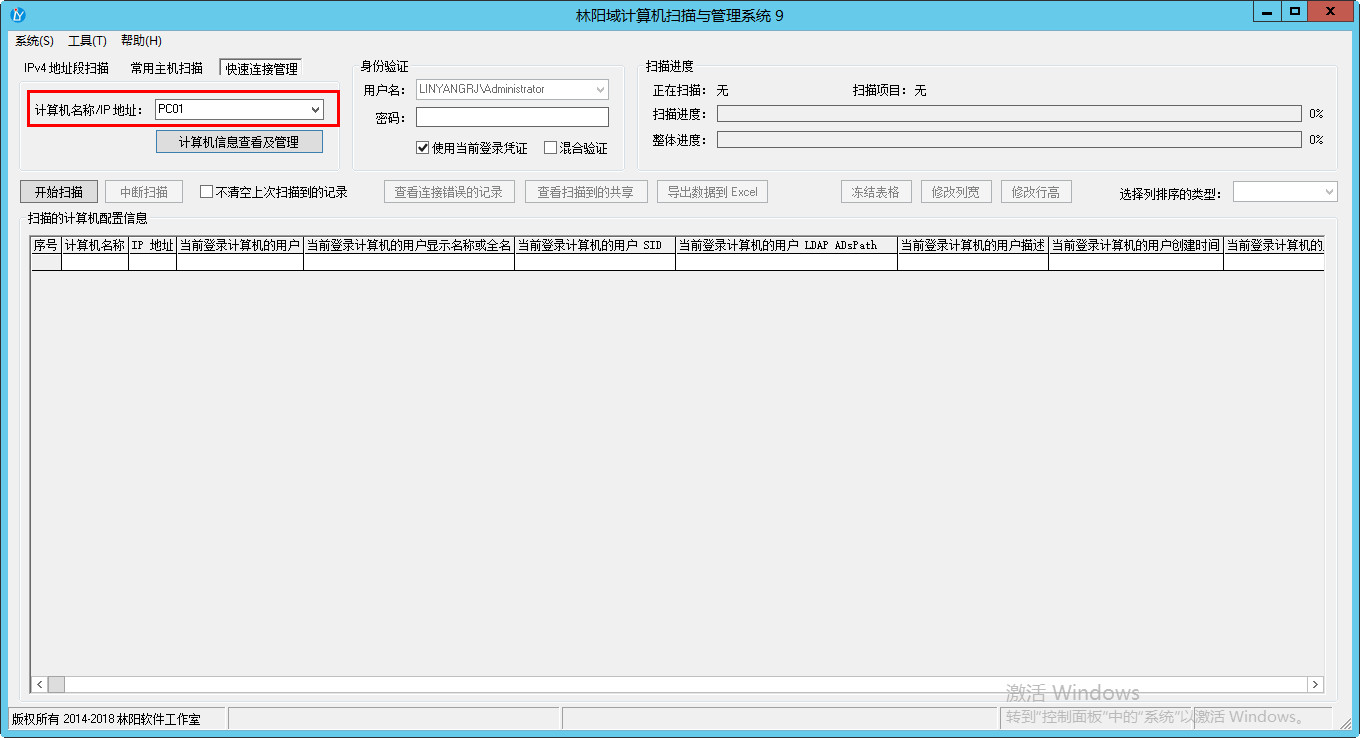Maximize the application window

pos(1295,11)
